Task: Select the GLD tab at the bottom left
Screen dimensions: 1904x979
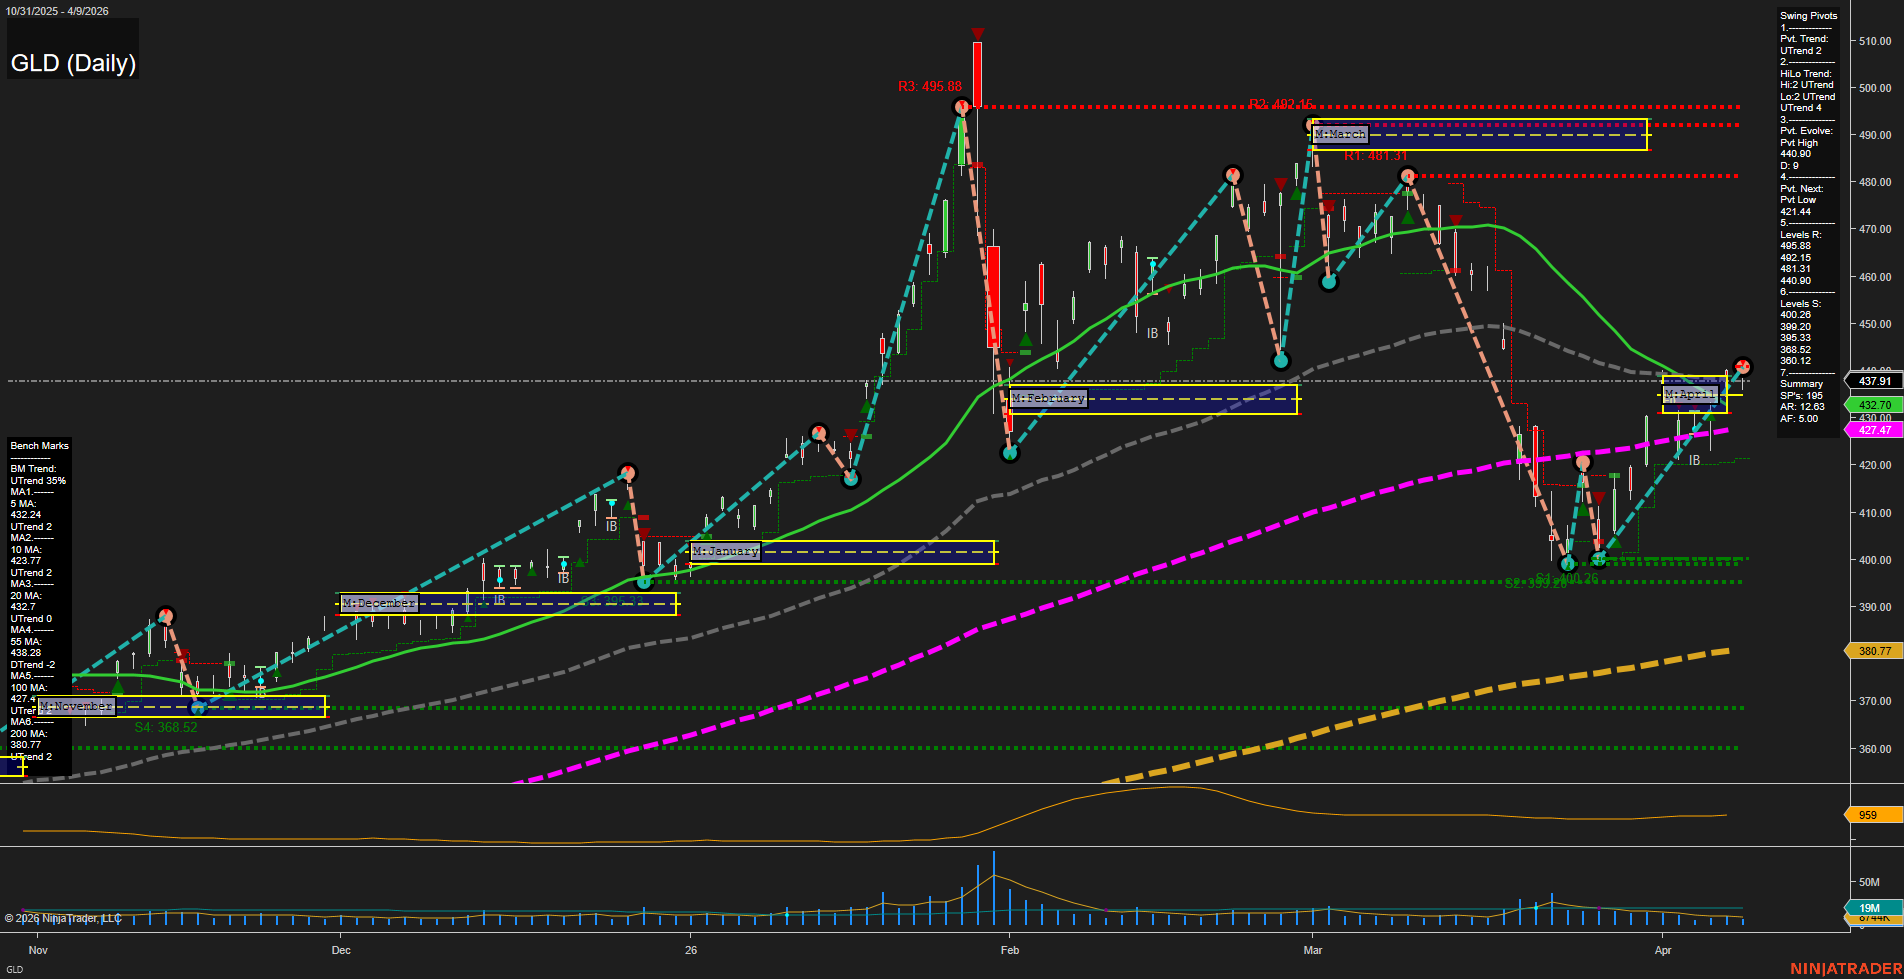Action: tap(14, 968)
